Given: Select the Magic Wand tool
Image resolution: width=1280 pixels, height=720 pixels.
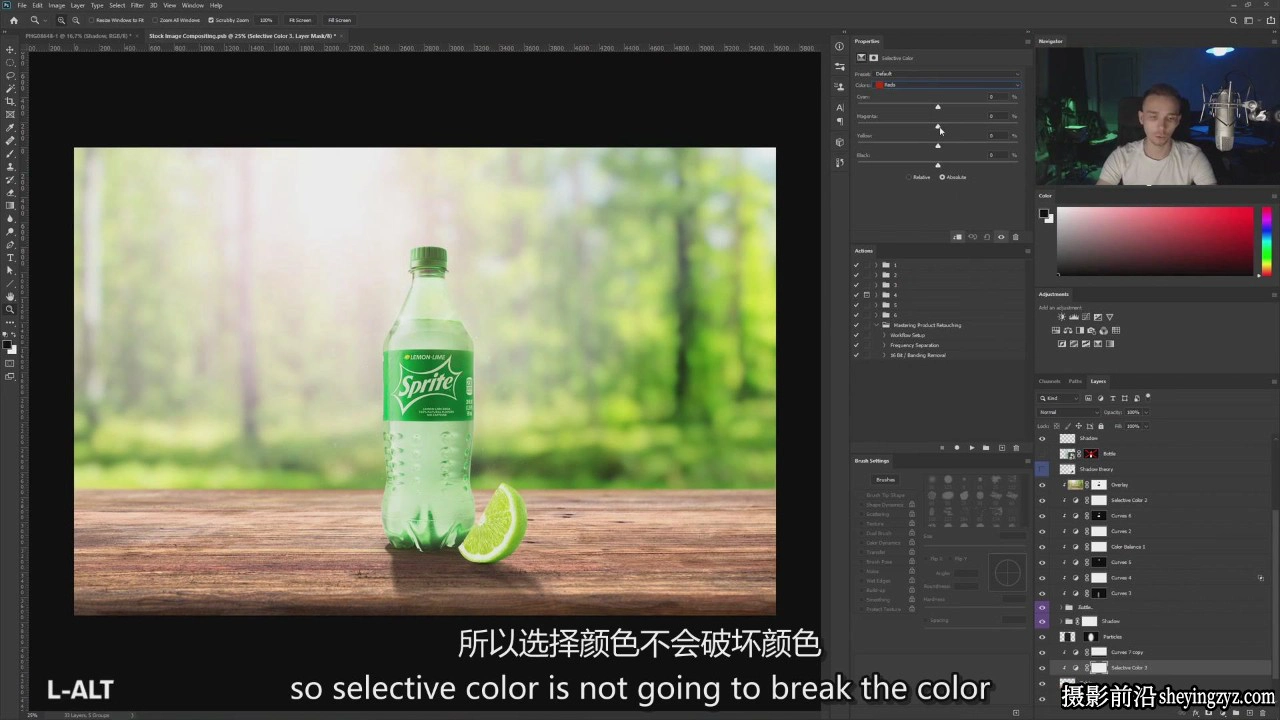Looking at the screenshot, I should (x=10, y=88).
